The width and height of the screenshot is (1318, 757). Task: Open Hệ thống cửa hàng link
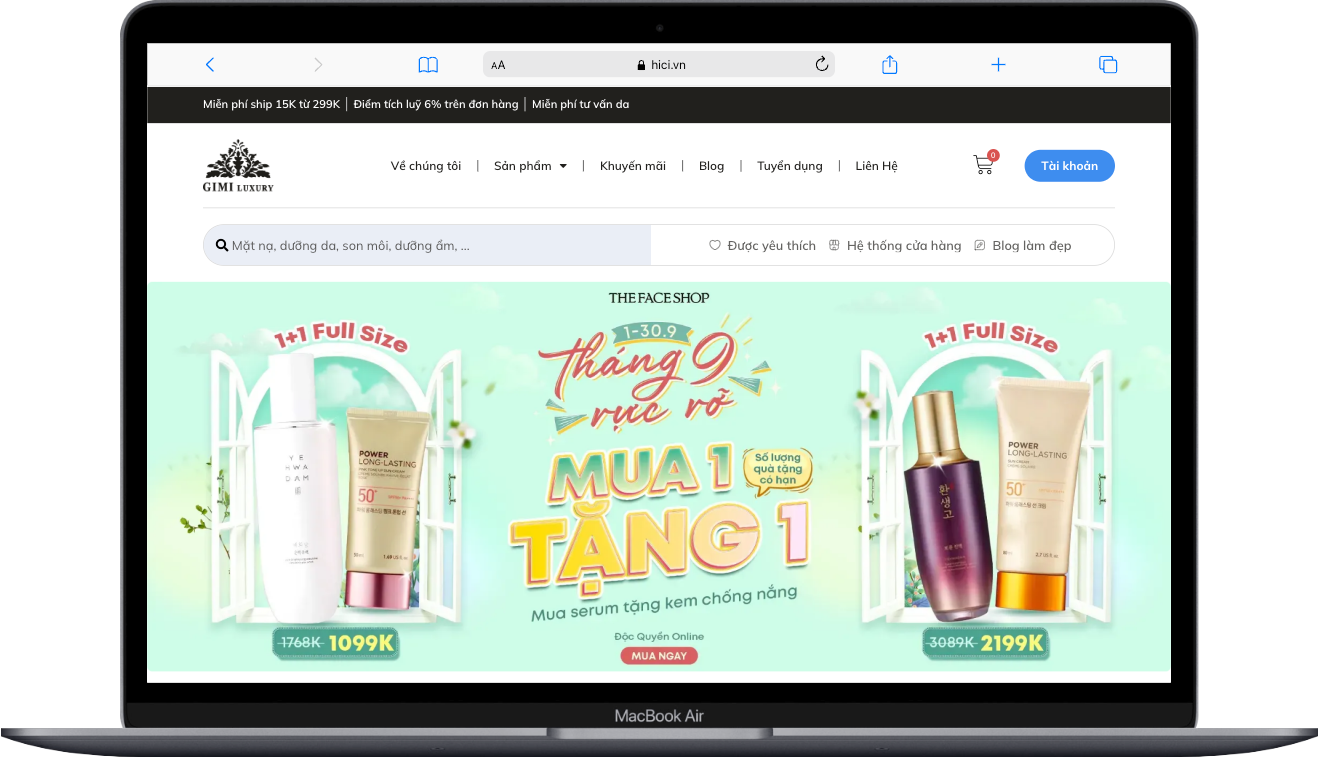(x=895, y=246)
